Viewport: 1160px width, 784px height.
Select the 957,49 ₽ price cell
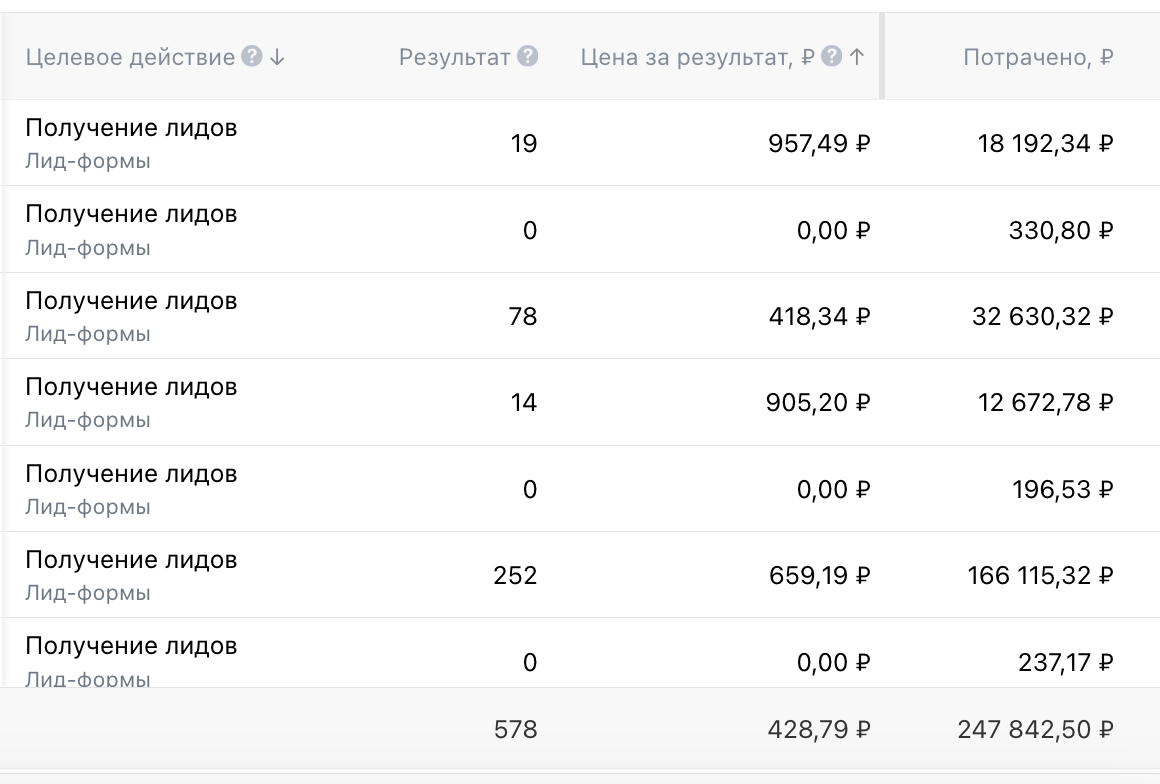coord(819,144)
